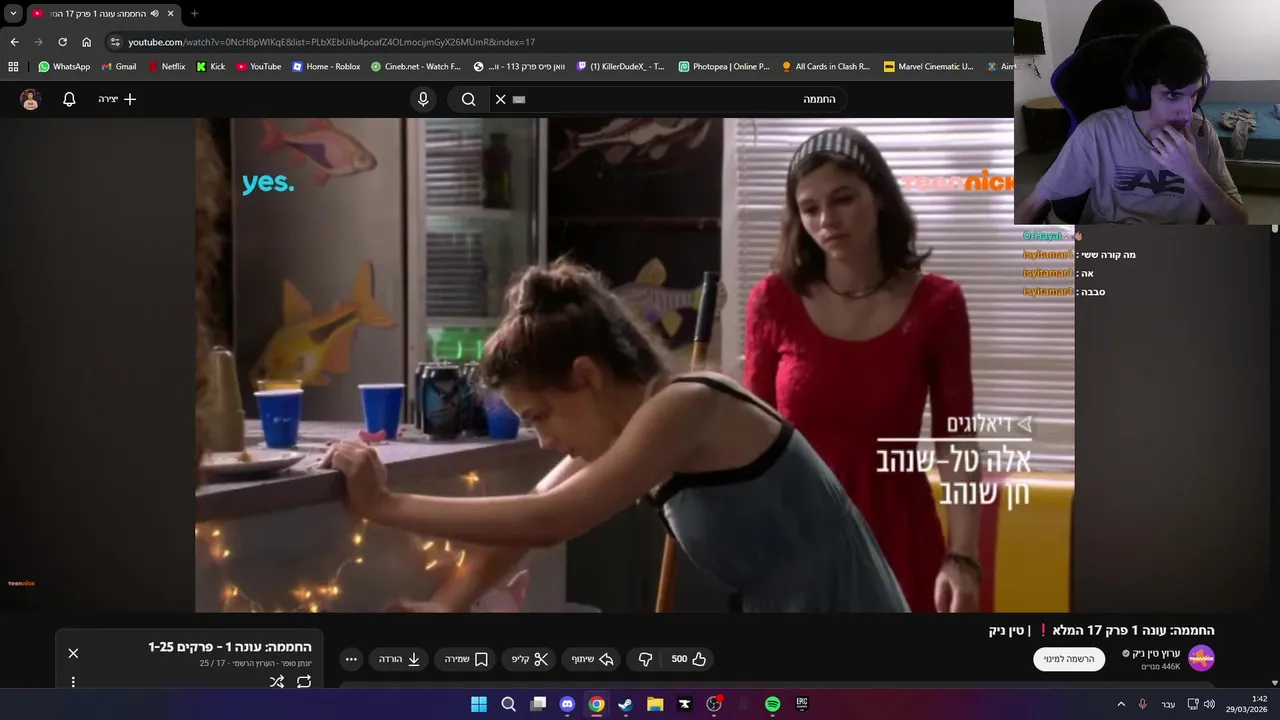Image resolution: width=1280 pixels, height=720 pixels.
Task: Open the Photopea bookmark
Action: [724, 66]
